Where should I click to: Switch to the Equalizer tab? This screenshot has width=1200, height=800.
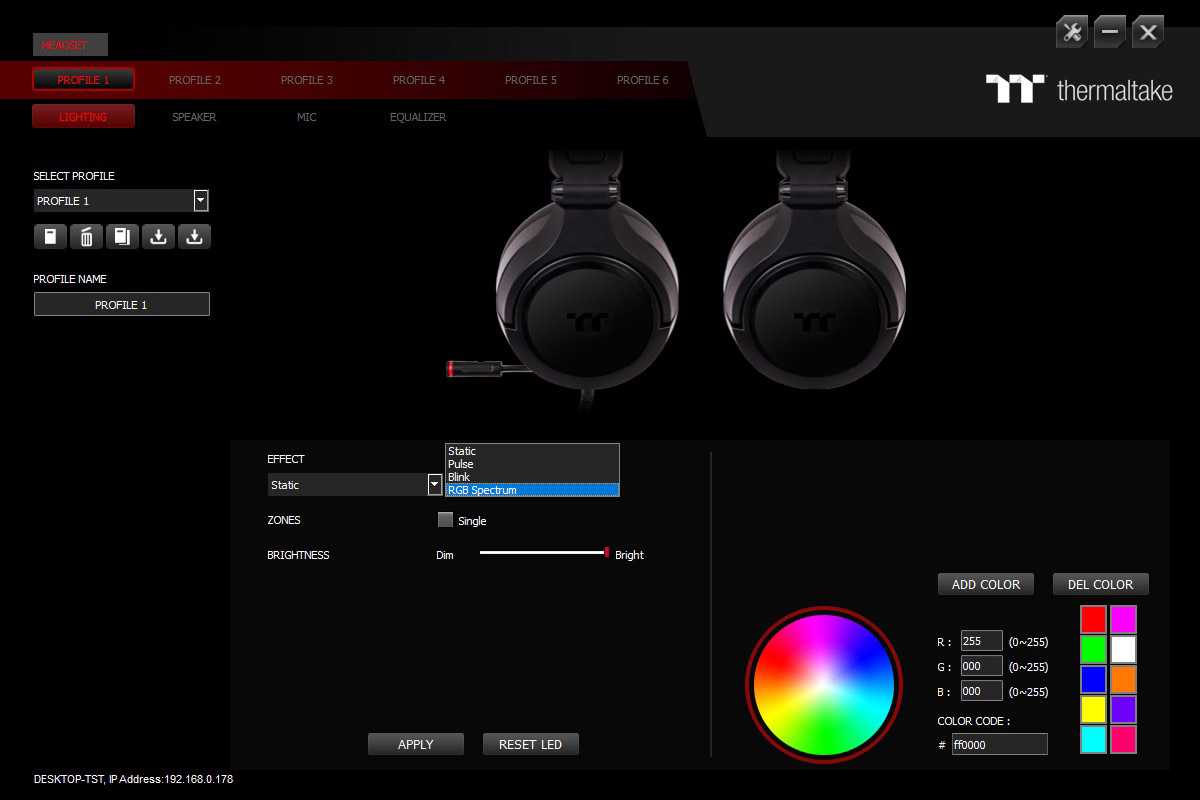(418, 117)
